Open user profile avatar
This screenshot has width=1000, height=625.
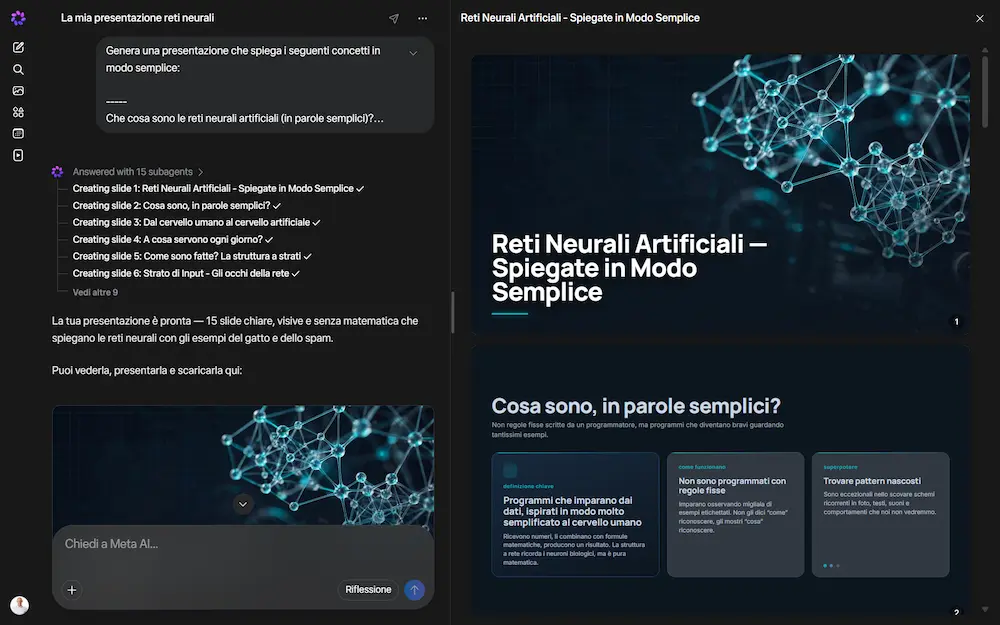(x=19, y=605)
